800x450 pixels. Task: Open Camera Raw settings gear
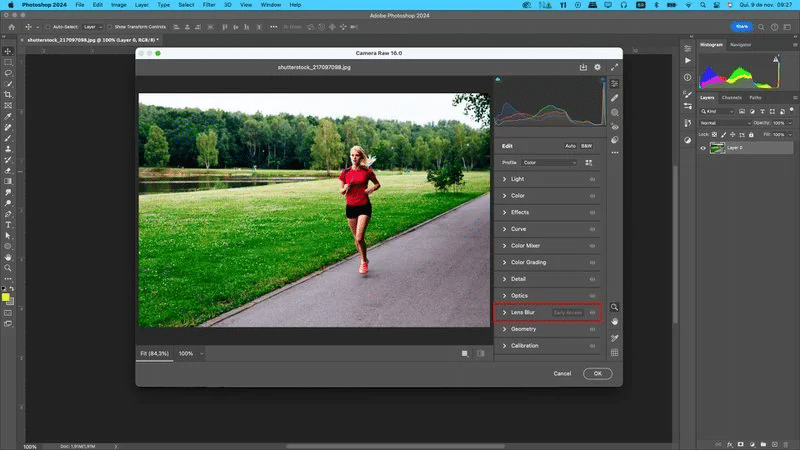597,67
